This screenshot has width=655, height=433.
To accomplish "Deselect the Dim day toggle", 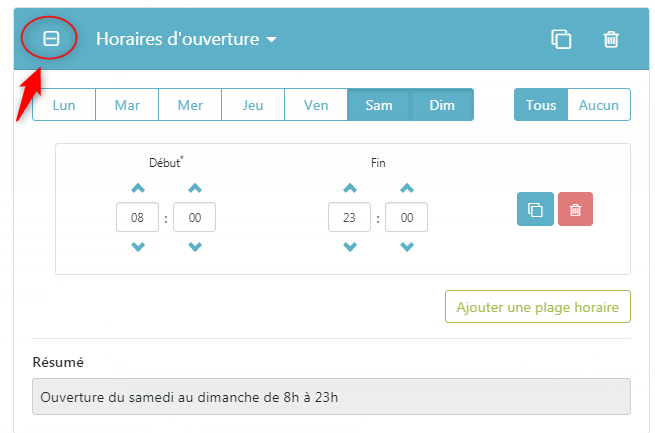I will tap(442, 105).
